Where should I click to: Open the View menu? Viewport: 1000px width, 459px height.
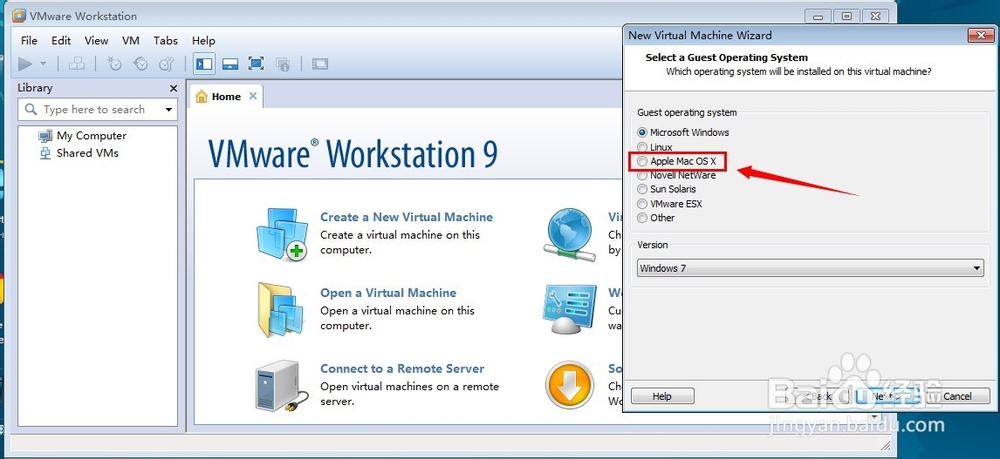point(96,40)
